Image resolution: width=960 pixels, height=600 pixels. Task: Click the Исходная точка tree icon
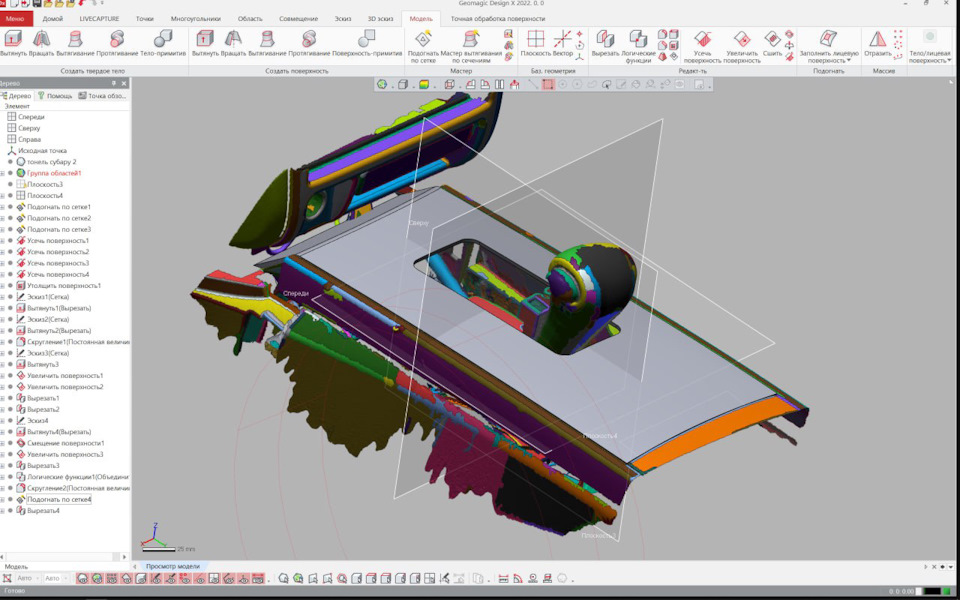pyautogui.click(x=11, y=151)
